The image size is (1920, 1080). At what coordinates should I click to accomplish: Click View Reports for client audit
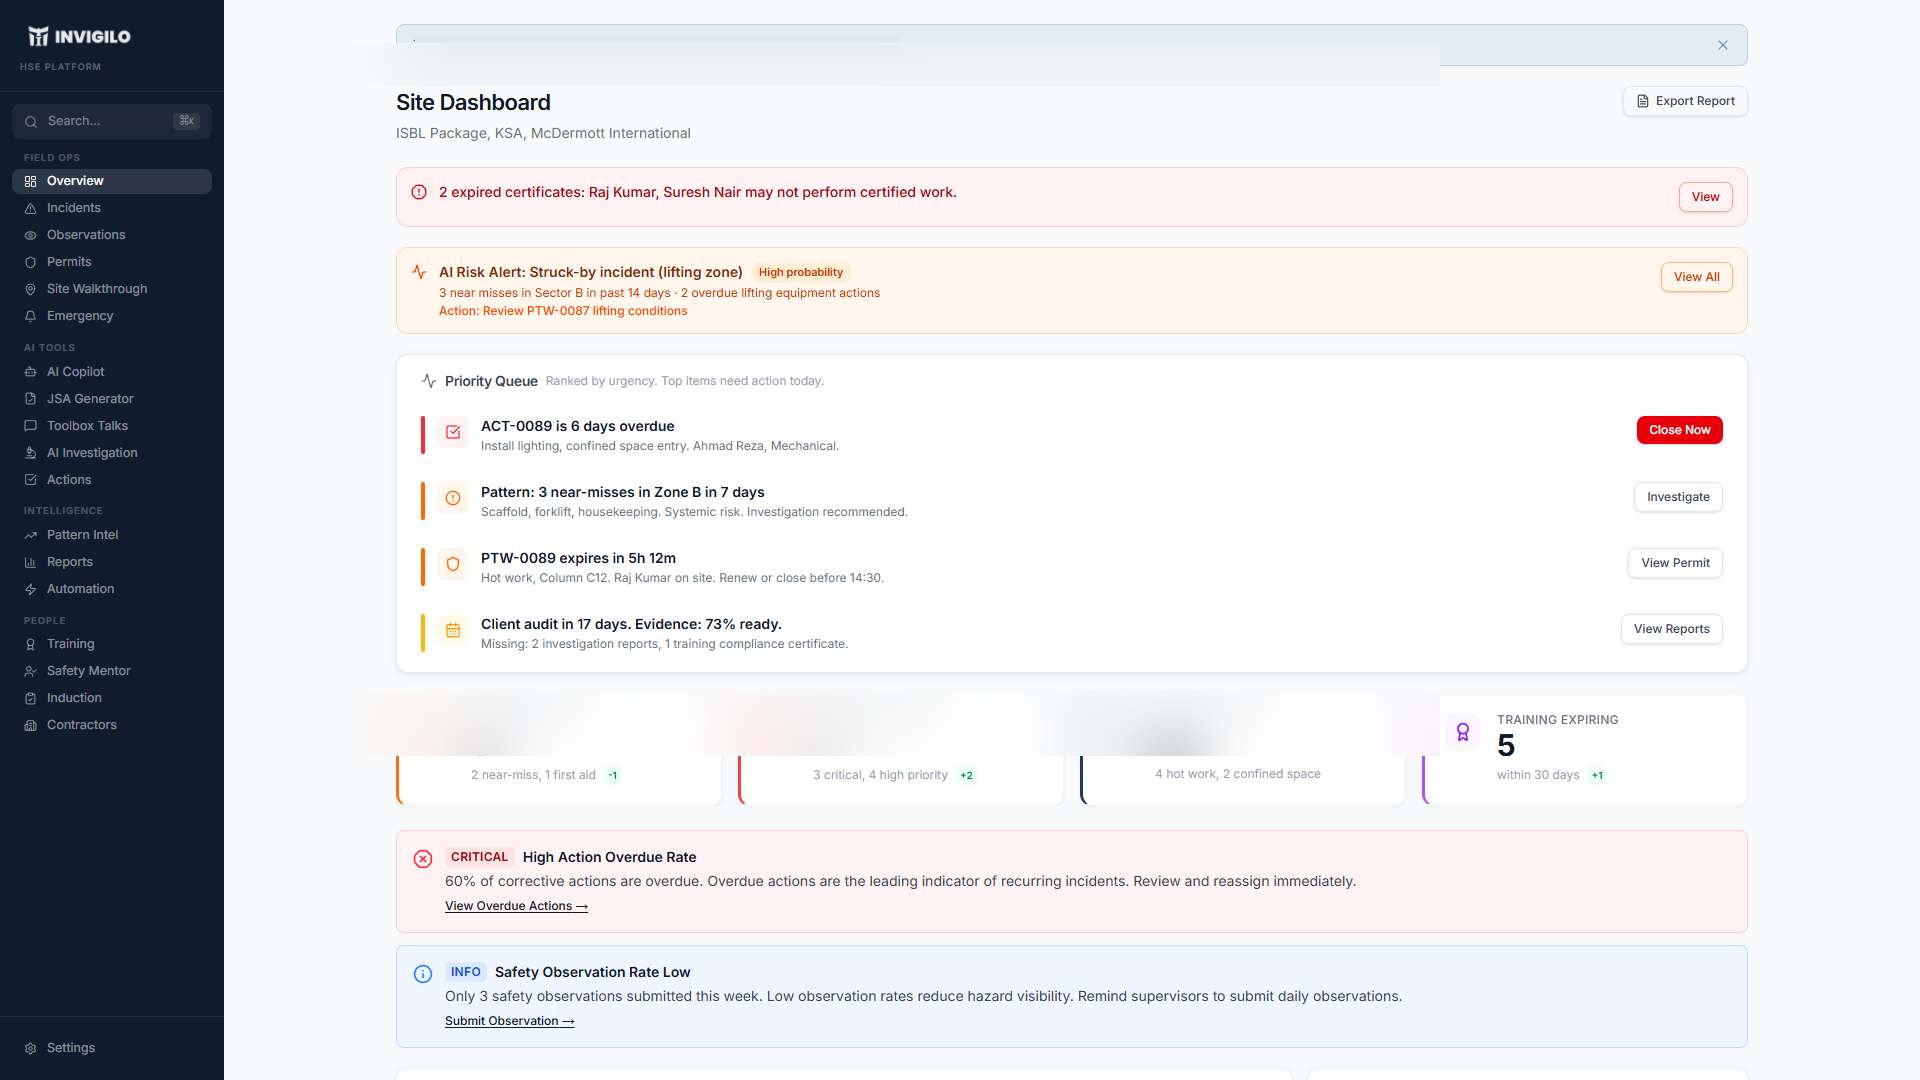click(x=1671, y=629)
